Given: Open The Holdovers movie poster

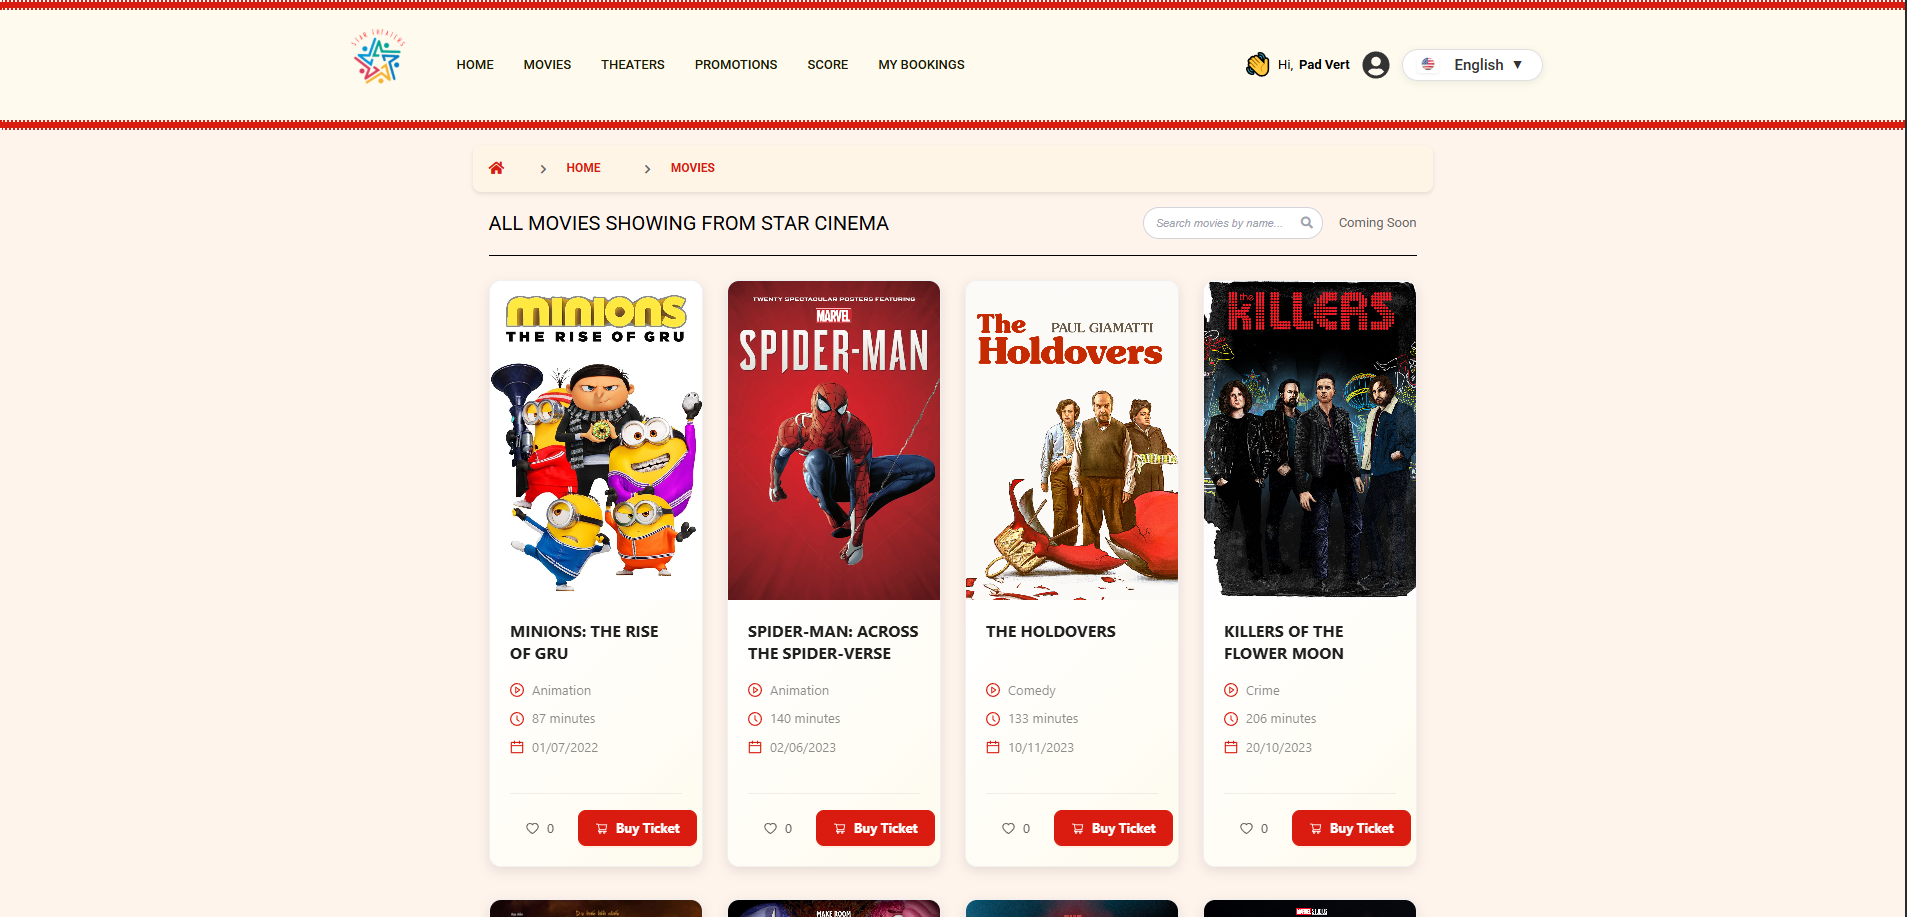Looking at the screenshot, I should 1072,440.
